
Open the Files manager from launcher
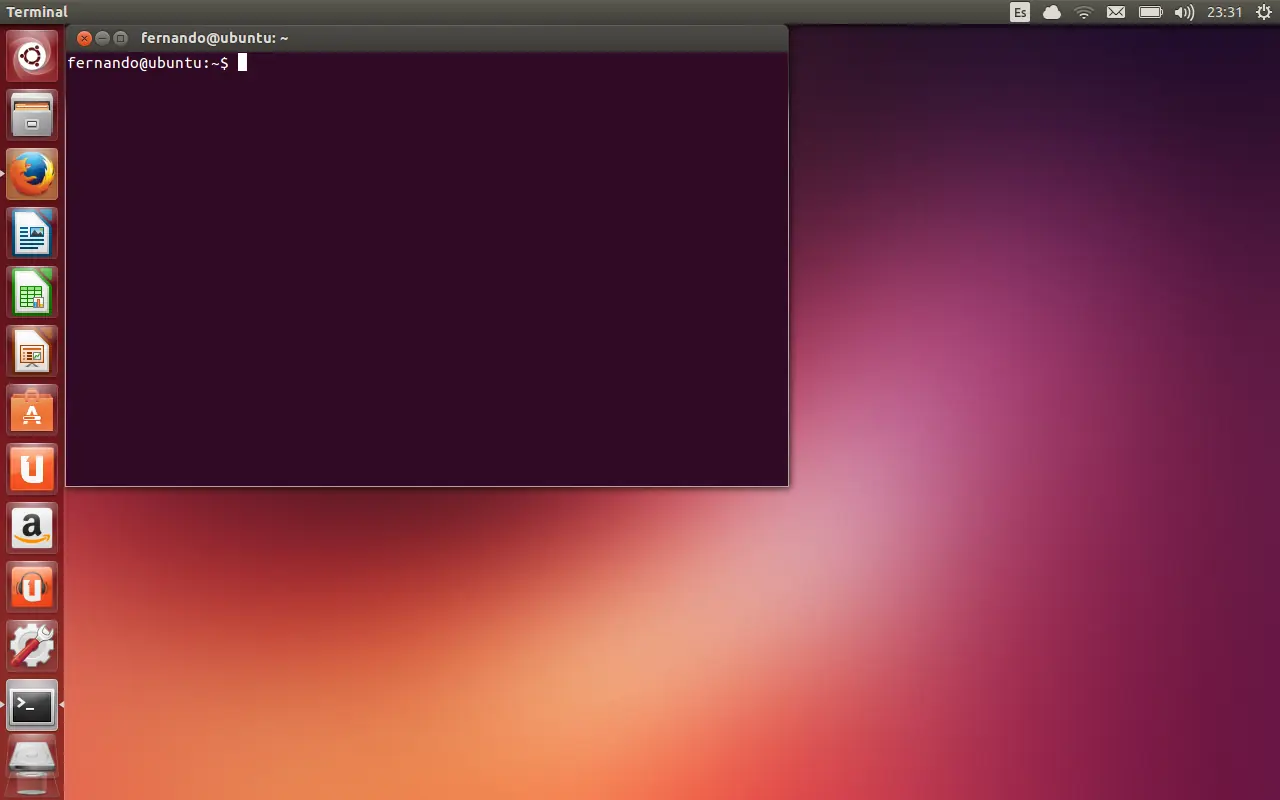coord(32,116)
